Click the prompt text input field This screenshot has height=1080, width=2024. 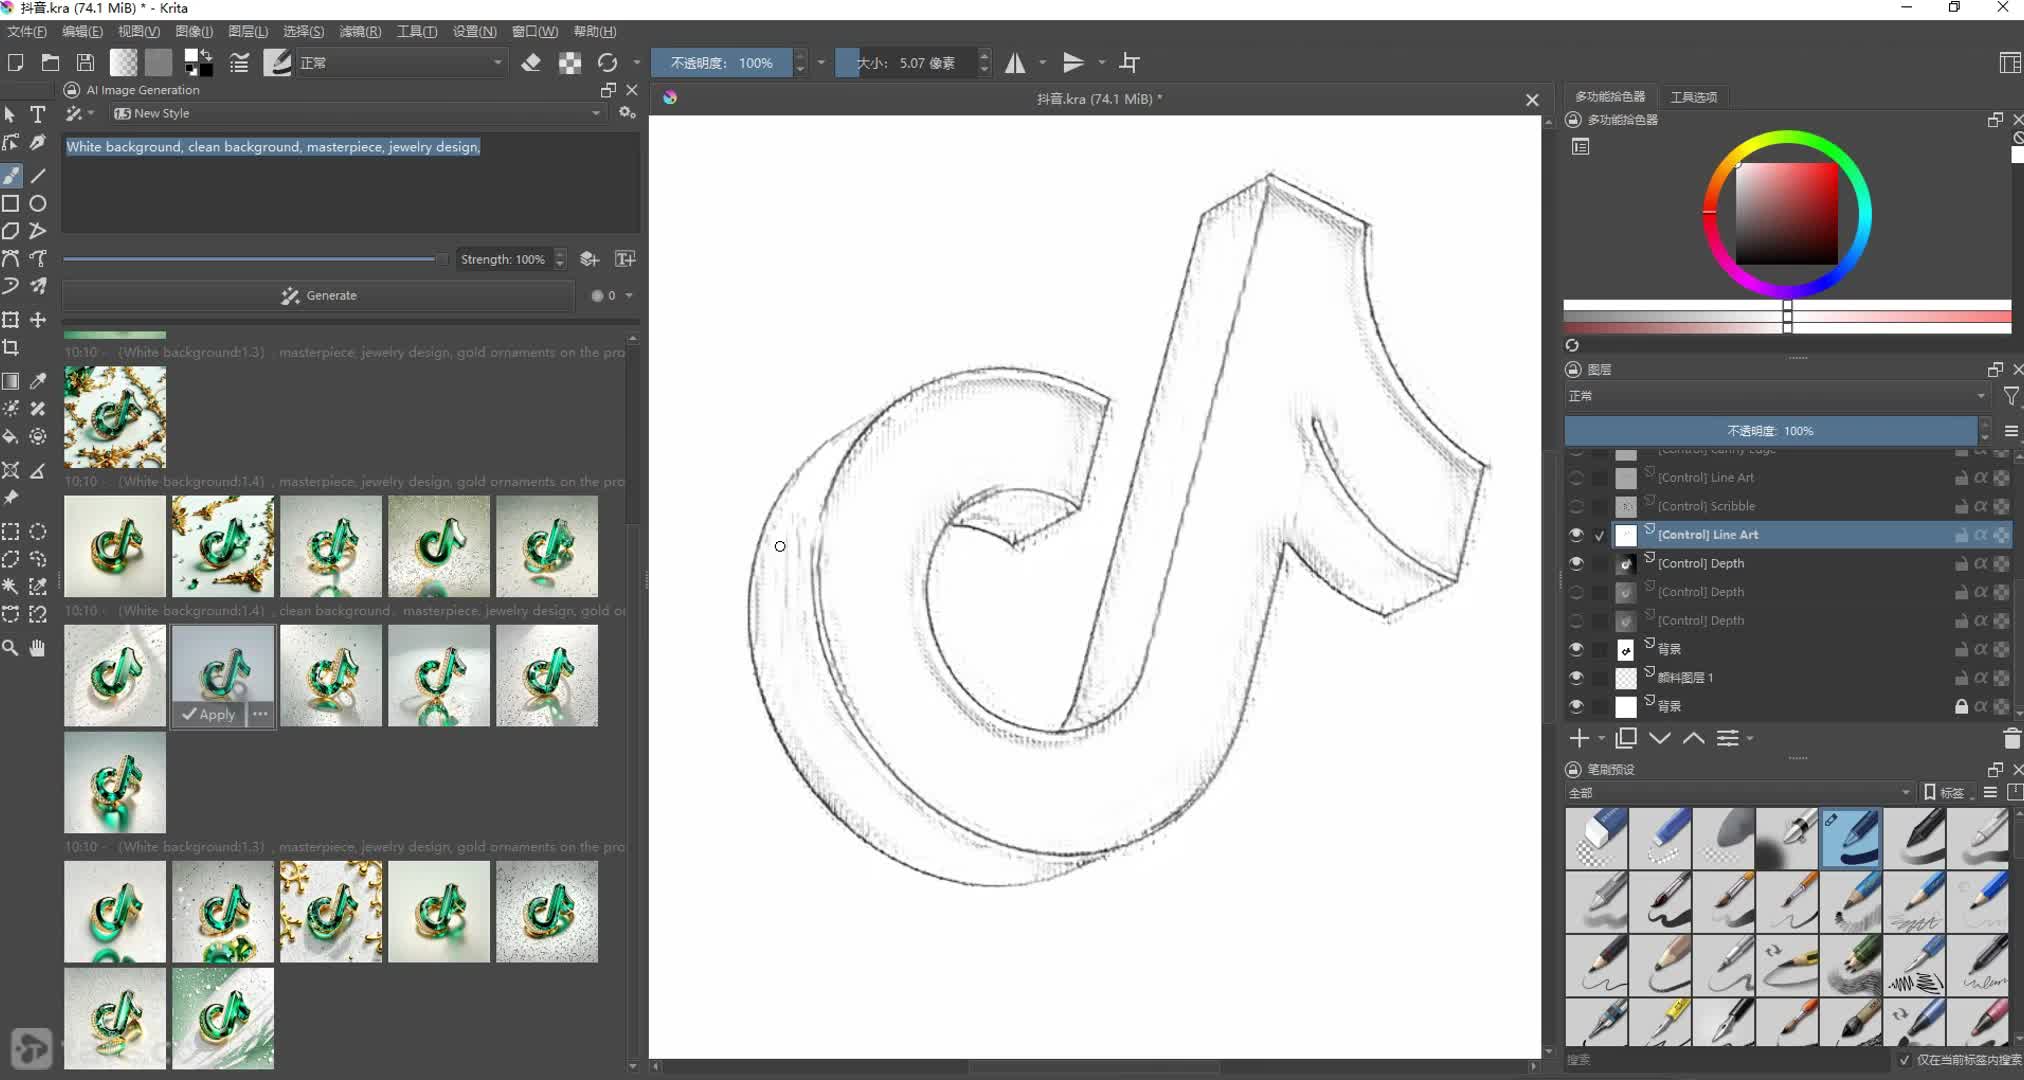(x=351, y=182)
